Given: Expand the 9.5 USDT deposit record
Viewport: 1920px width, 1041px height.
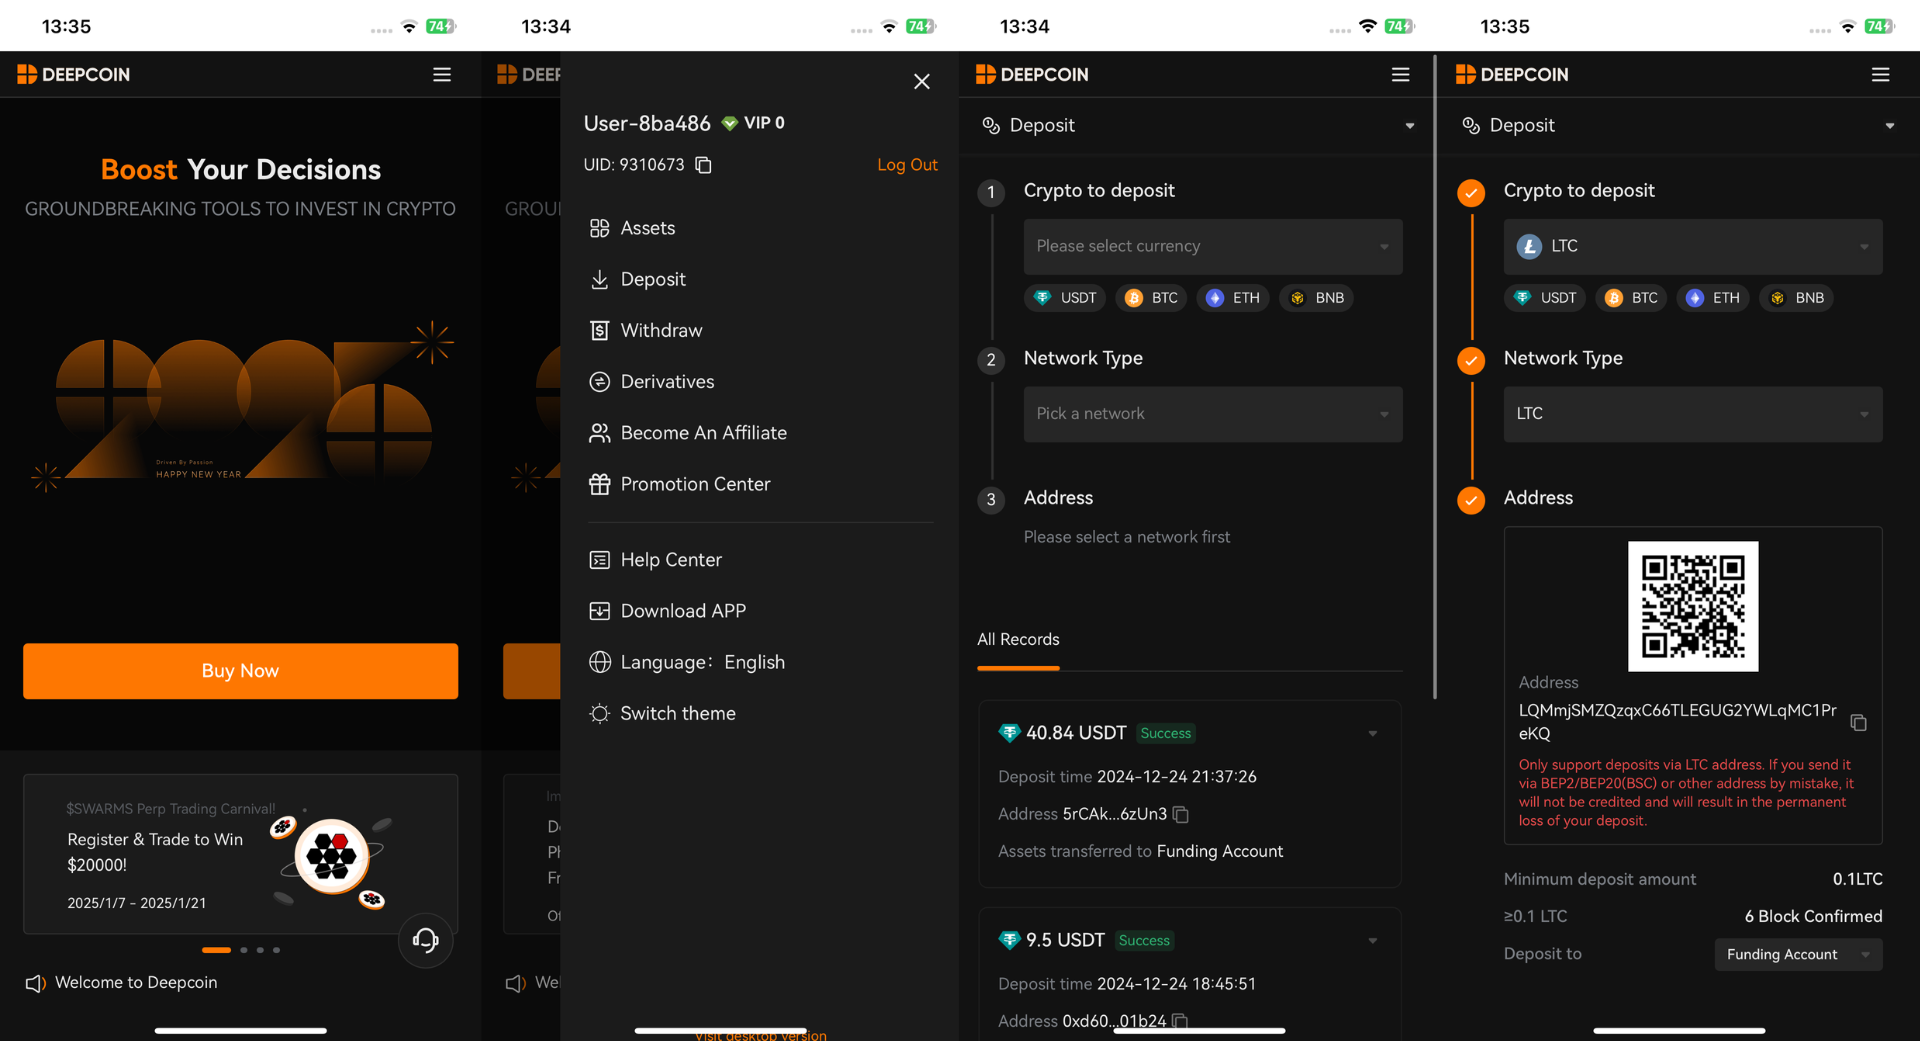Looking at the screenshot, I should (x=1373, y=941).
